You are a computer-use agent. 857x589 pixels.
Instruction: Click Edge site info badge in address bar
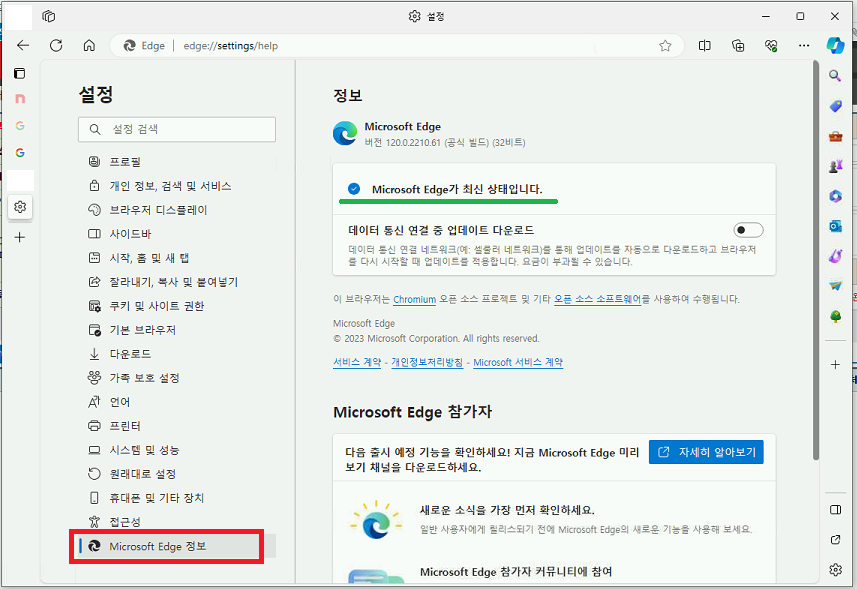click(144, 46)
